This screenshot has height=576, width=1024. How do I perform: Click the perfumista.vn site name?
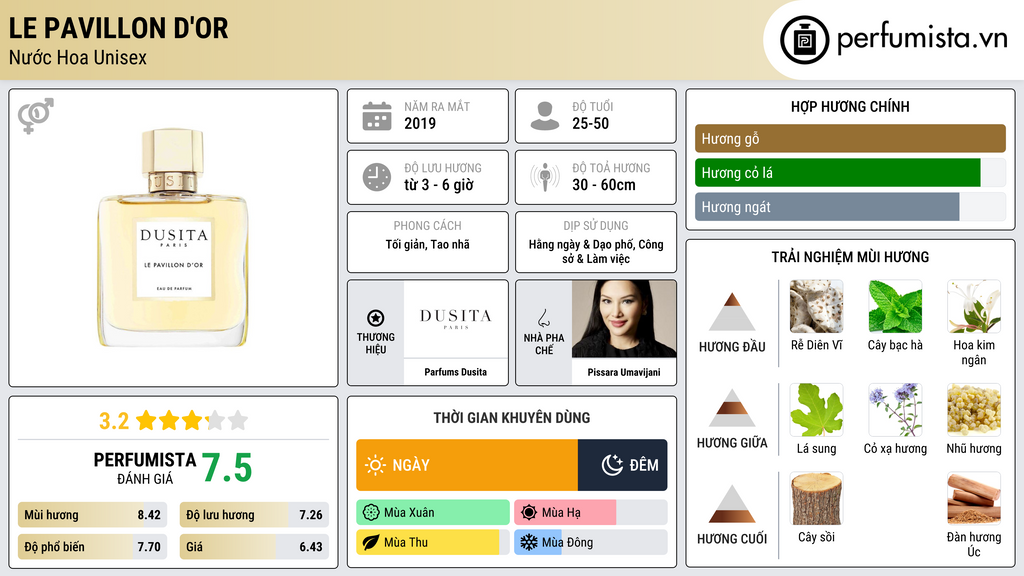pyautogui.click(x=922, y=39)
